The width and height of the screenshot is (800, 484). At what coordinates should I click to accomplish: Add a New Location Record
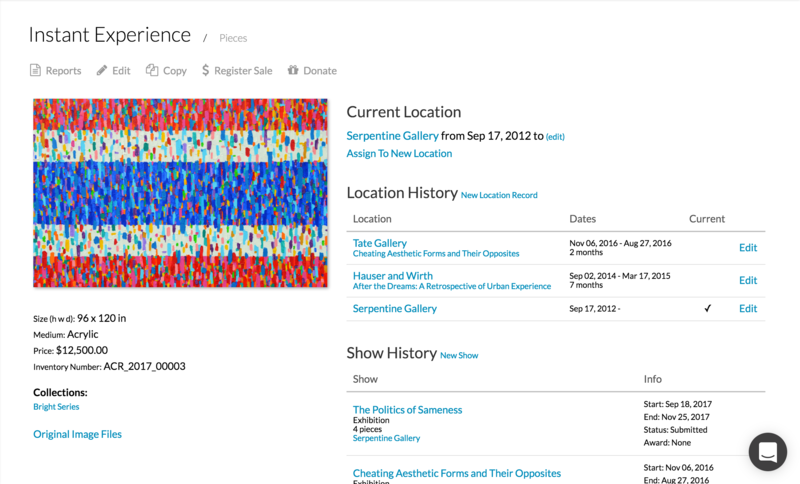[499, 195]
